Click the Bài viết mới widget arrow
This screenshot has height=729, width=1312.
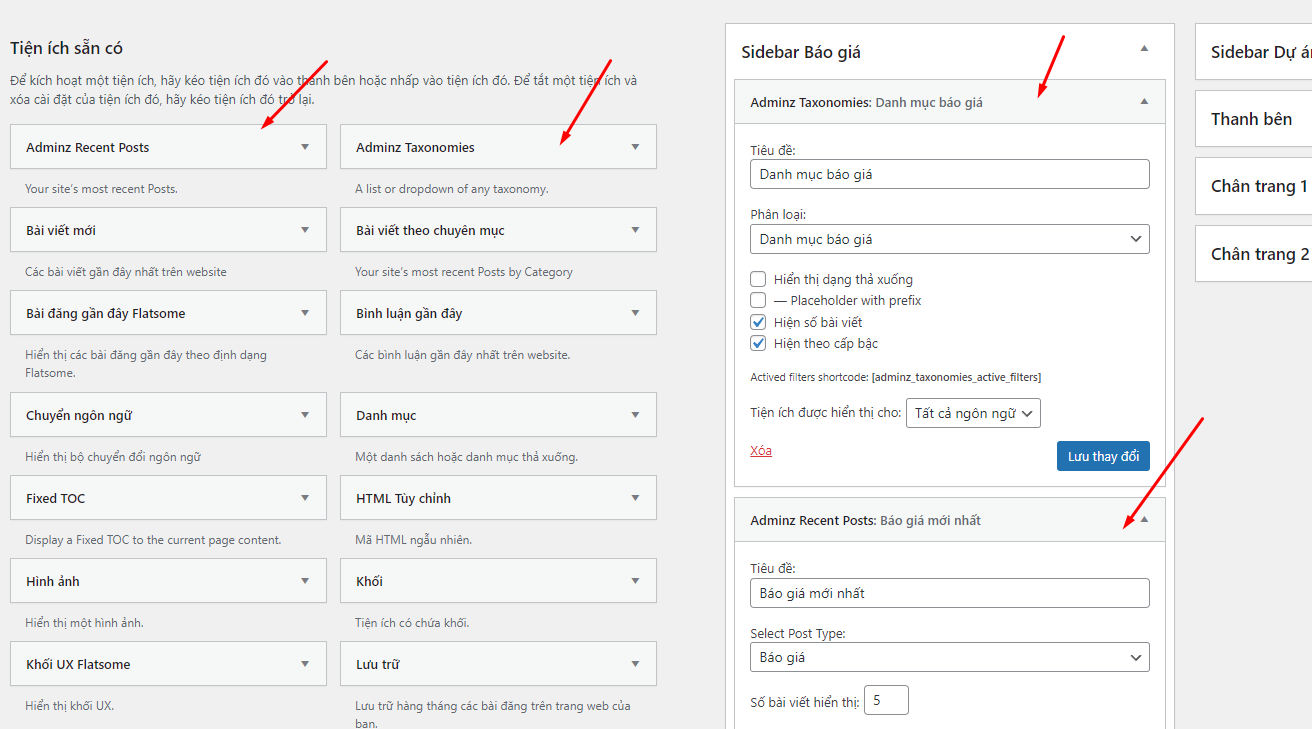coord(305,230)
